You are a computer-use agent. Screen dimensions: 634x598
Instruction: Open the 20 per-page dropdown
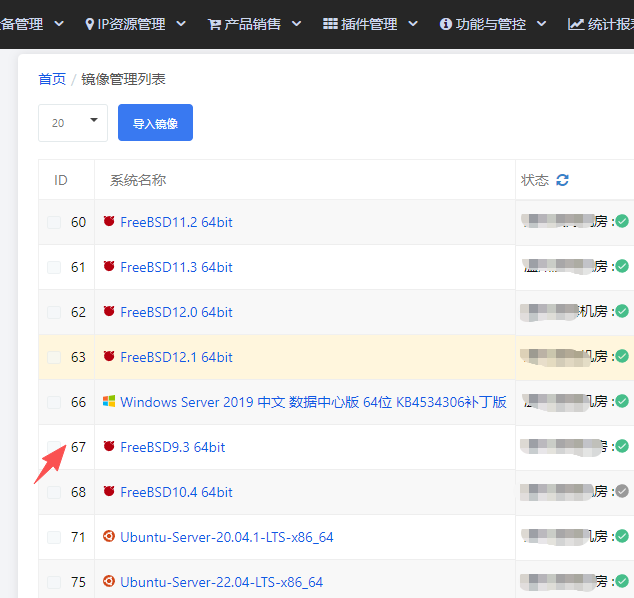pyautogui.click(x=72, y=123)
